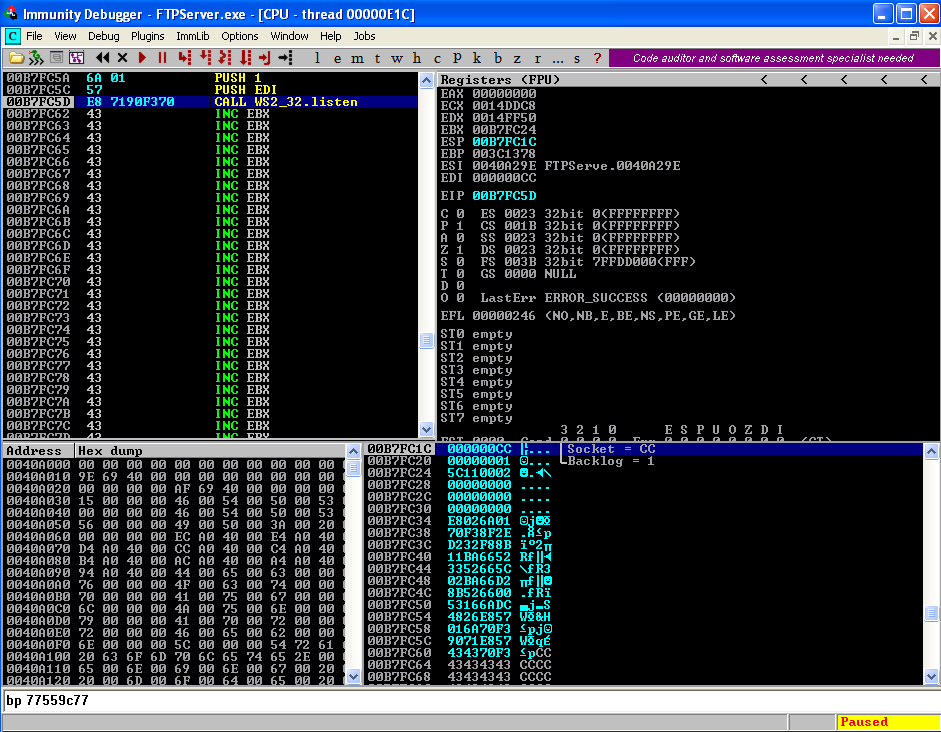Click the blue C icon left of File
This screenshot has height=732, width=941.
(x=12, y=36)
